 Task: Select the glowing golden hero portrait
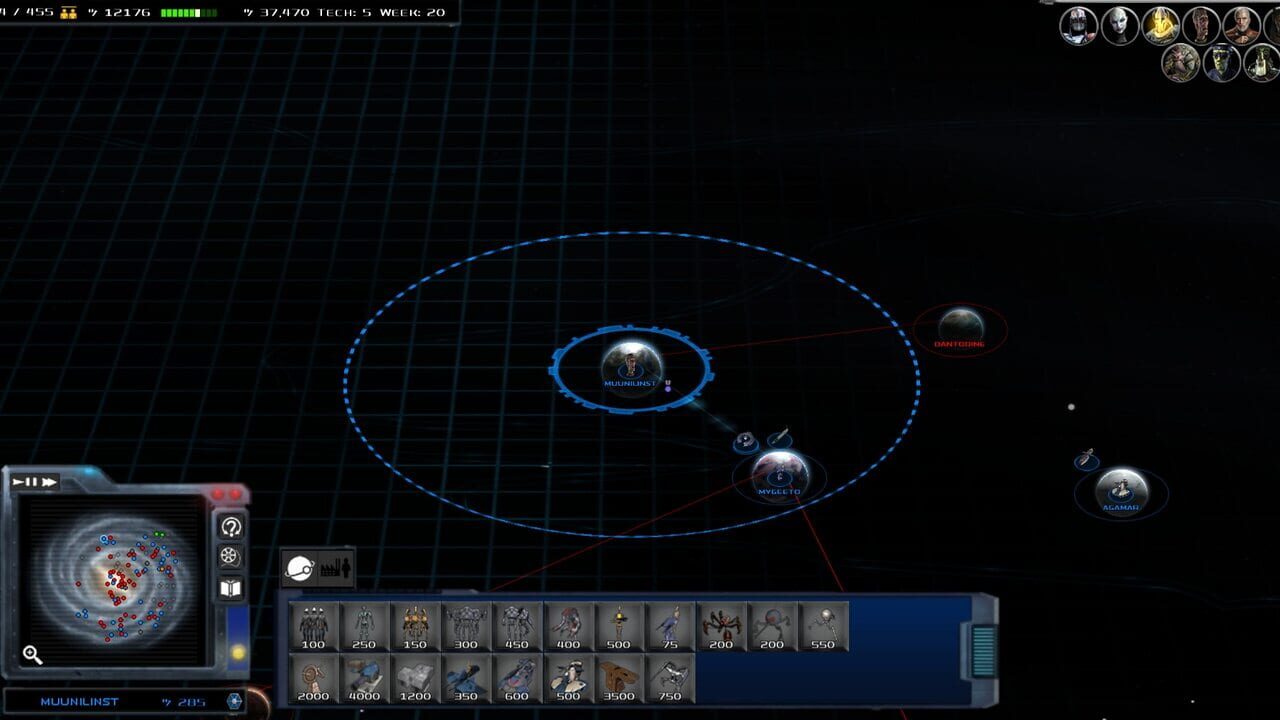[x=1161, y=25]
